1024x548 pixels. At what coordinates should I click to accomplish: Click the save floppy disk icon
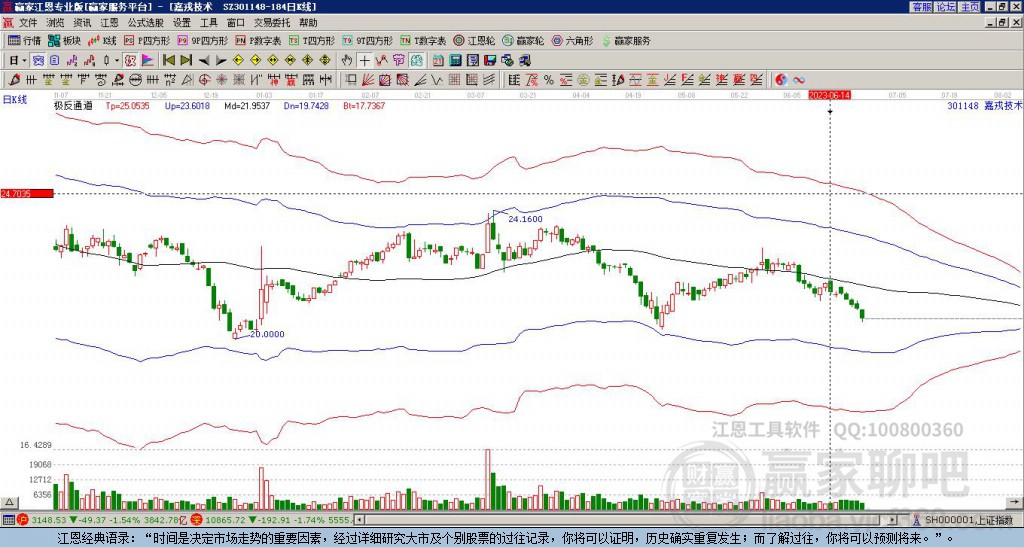tap(490, 61)
